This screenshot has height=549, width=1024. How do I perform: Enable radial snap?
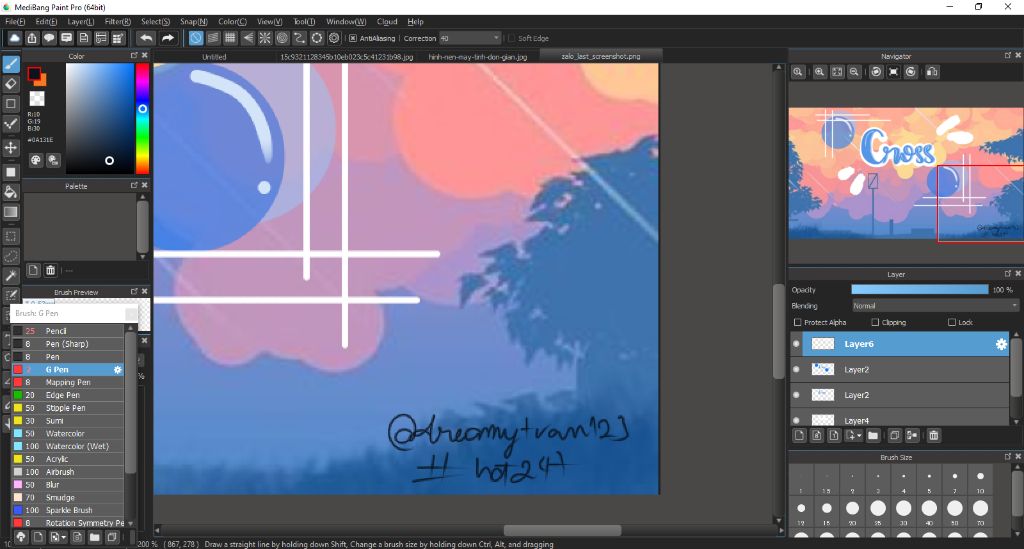pos(264,38)
